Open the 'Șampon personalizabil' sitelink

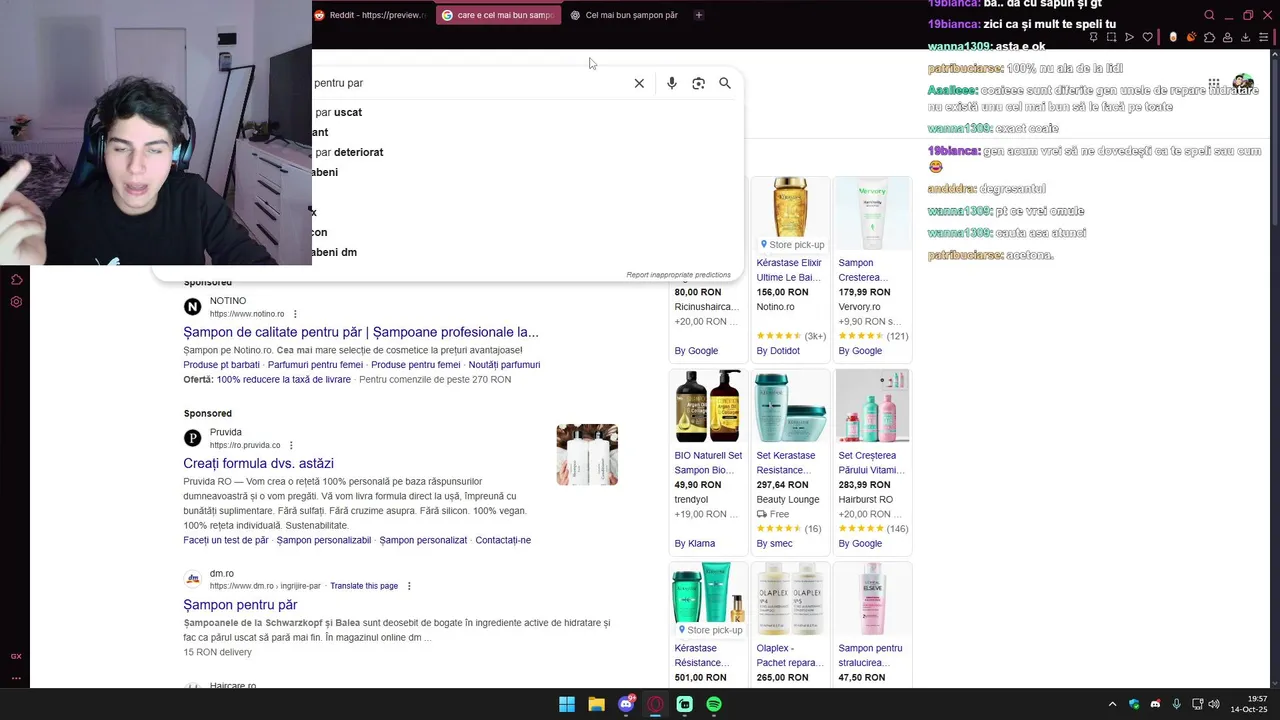pos(324,540)
